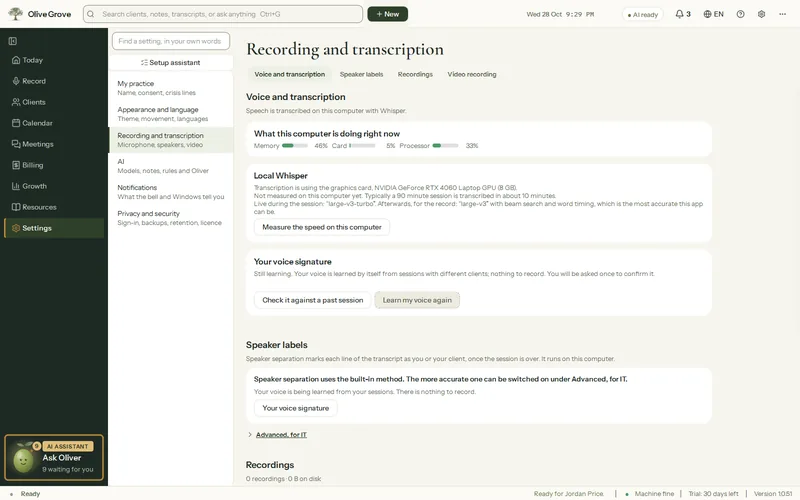Open the Setup assistant
Image resolution: width=800 pixels, height=500 pixels.
point(171,62)
